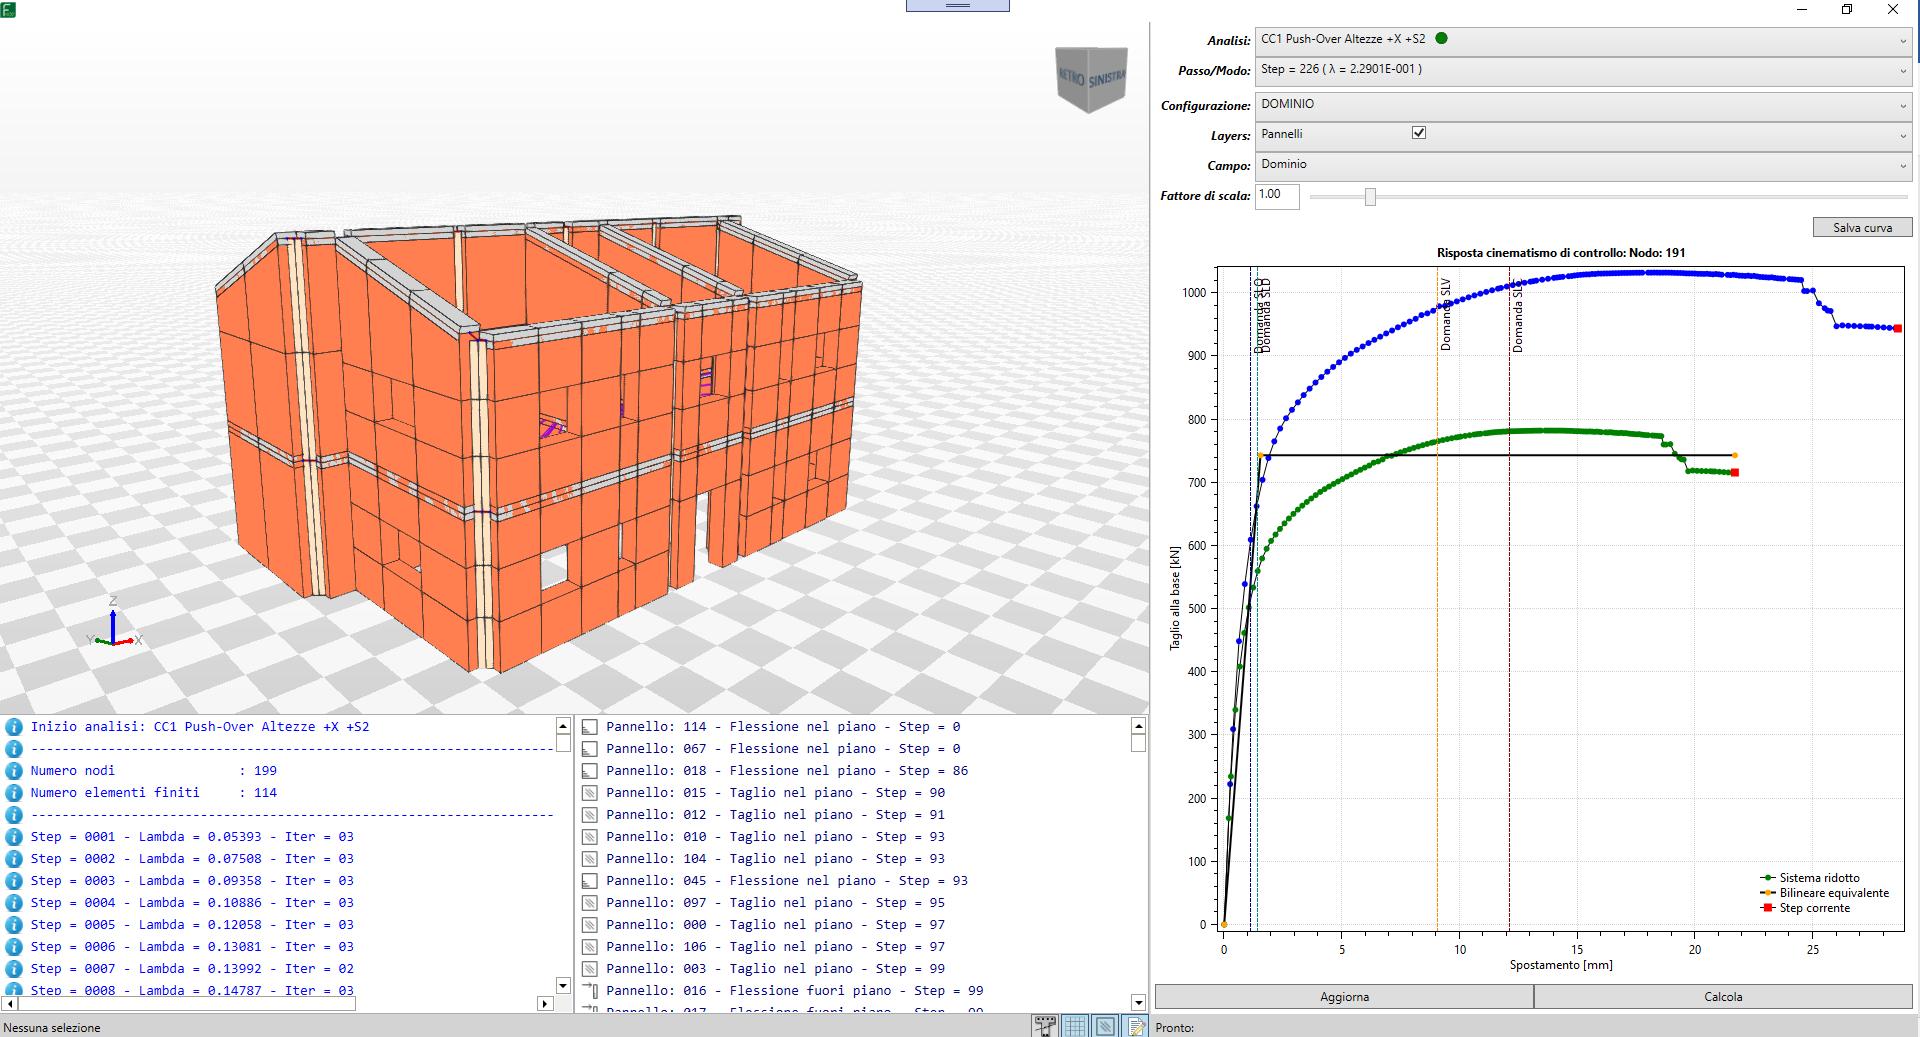Open the Analisi dropdown
Screen dimensions: 1920x1037
[x=1584, y=40]
